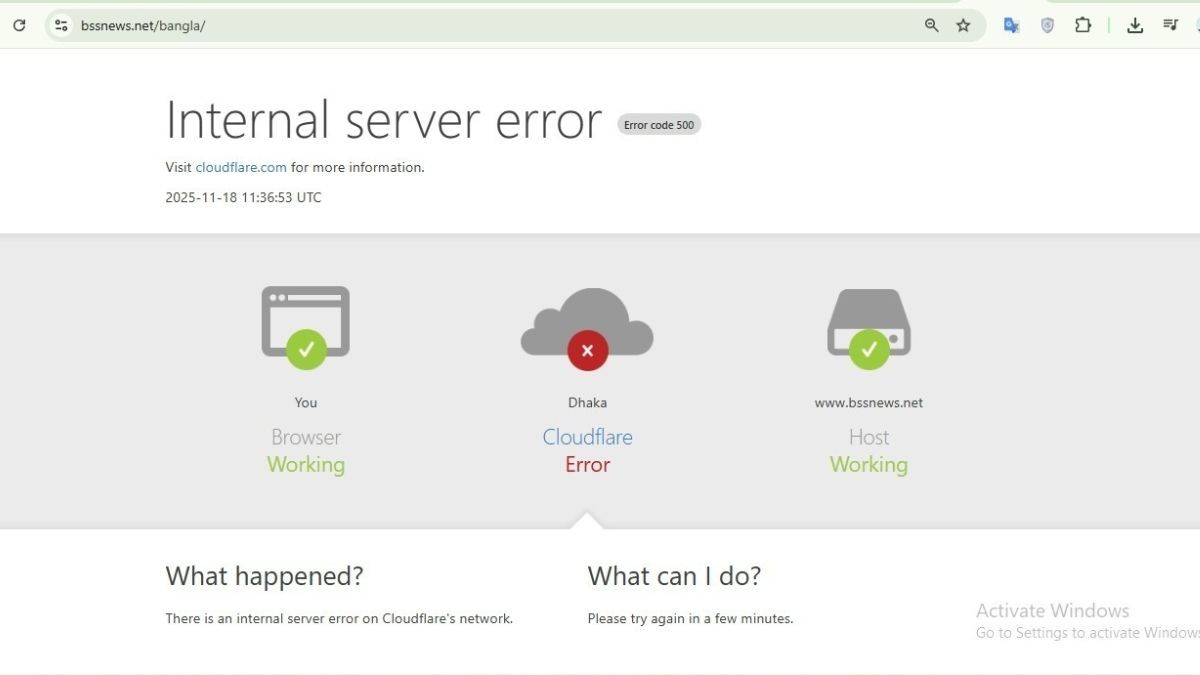Click the zoom magnifier icon in address bar
Screen dimensions: 1200x675
point(931,26)
